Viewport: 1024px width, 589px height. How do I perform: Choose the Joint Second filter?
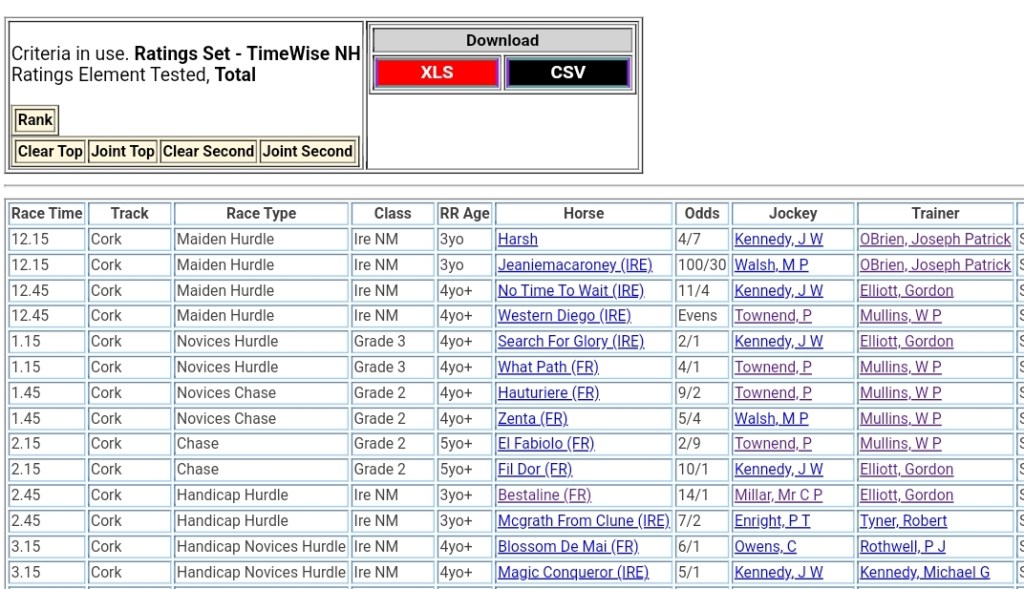click(x=307, y=151)
